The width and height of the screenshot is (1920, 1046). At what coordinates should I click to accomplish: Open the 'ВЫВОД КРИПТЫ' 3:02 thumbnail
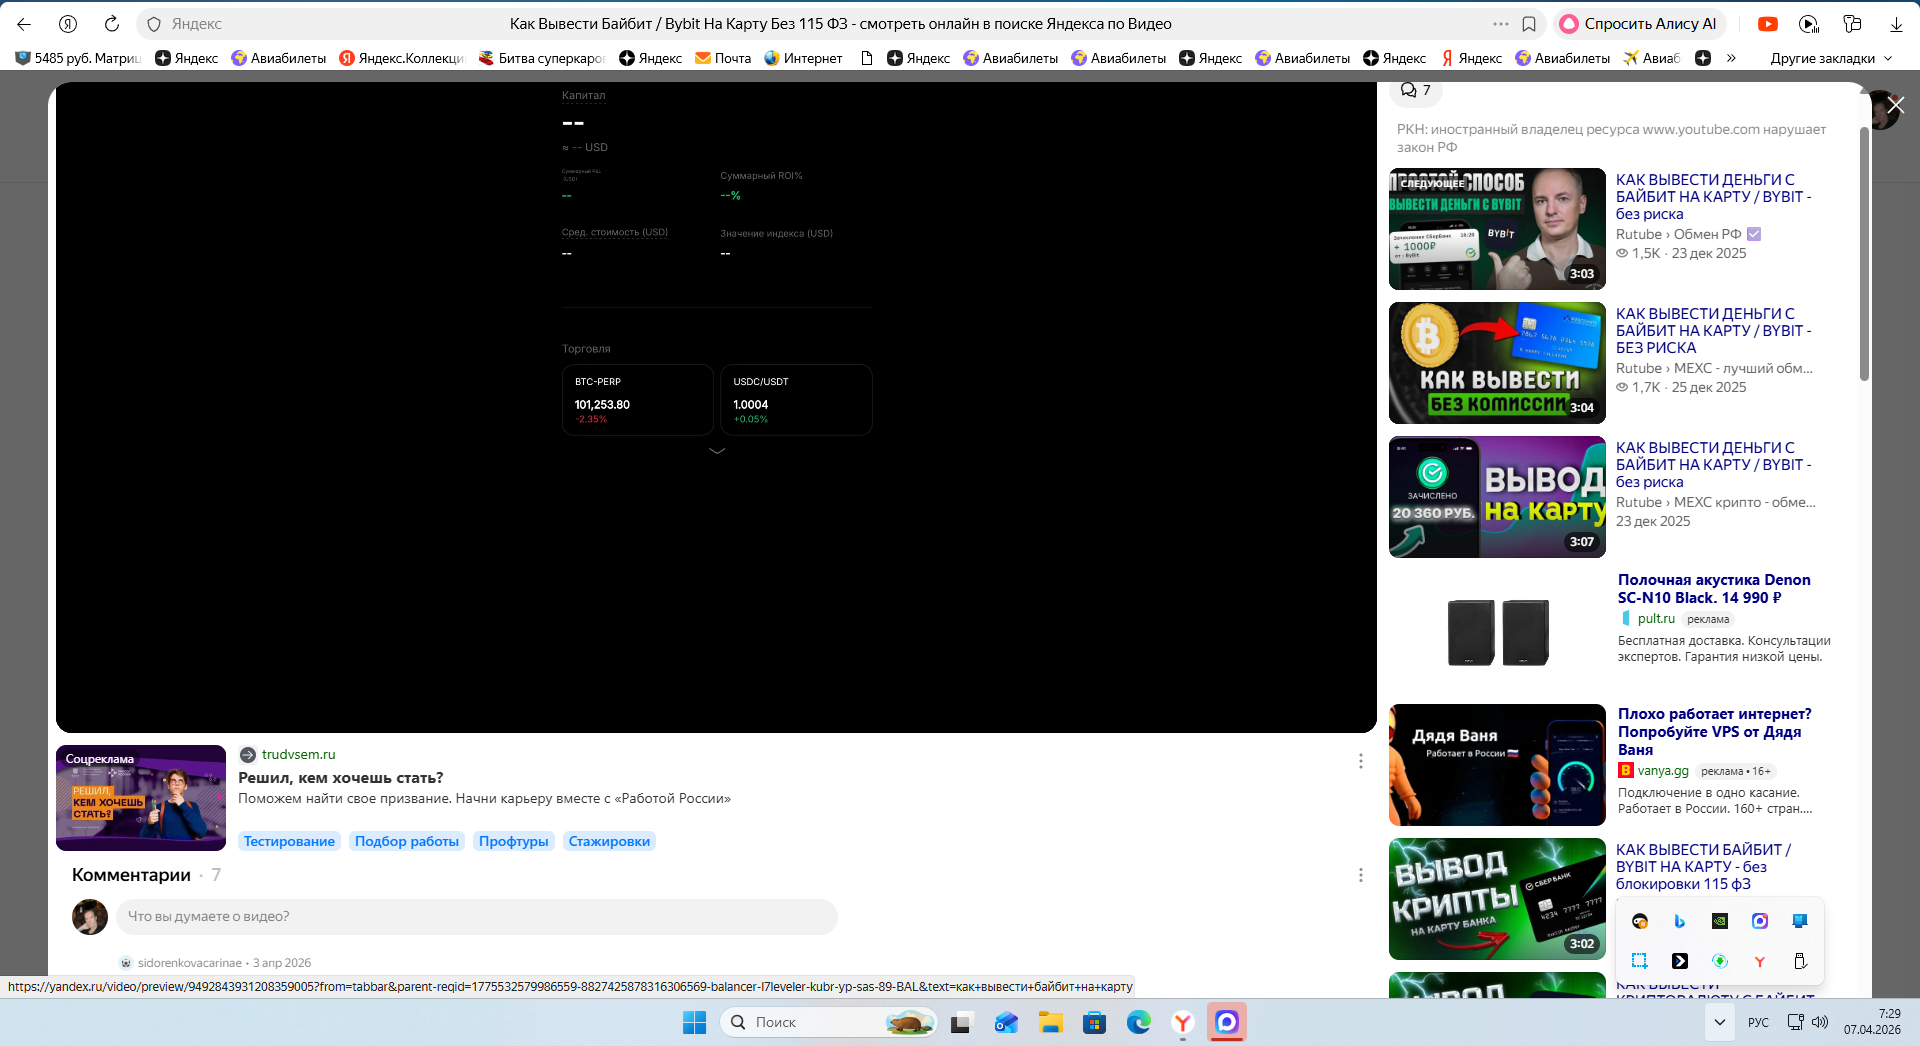(x=1497, y=899)
